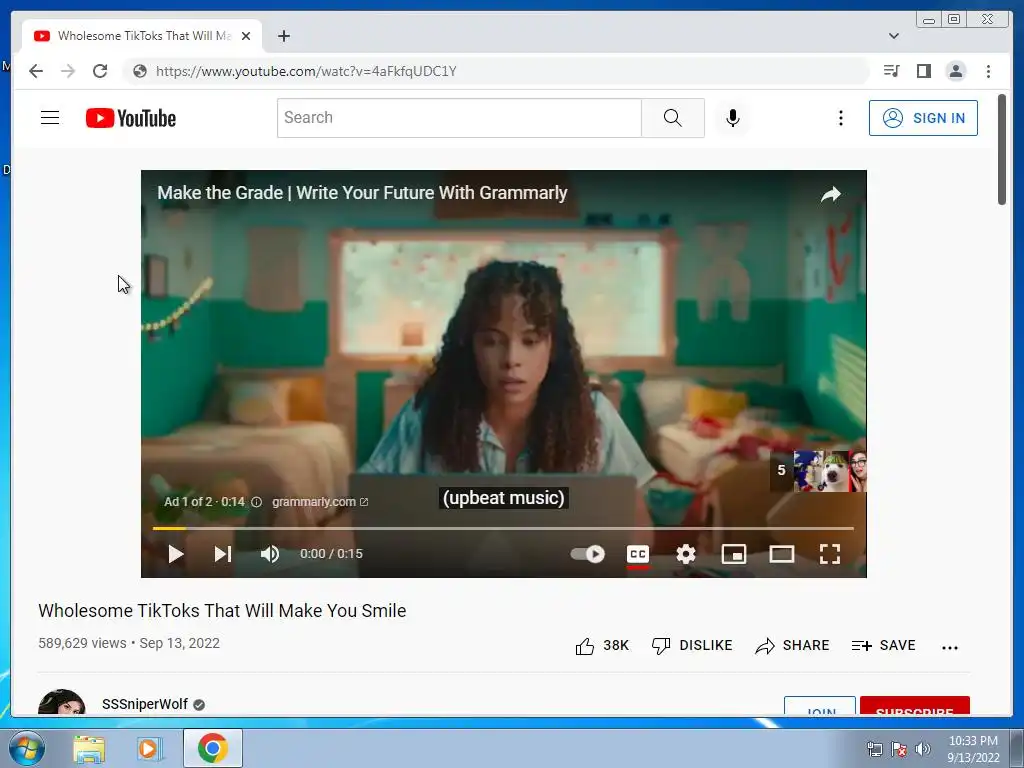1024x768 pixels.
Task: Click the search magnifier button
Action: 673,118
